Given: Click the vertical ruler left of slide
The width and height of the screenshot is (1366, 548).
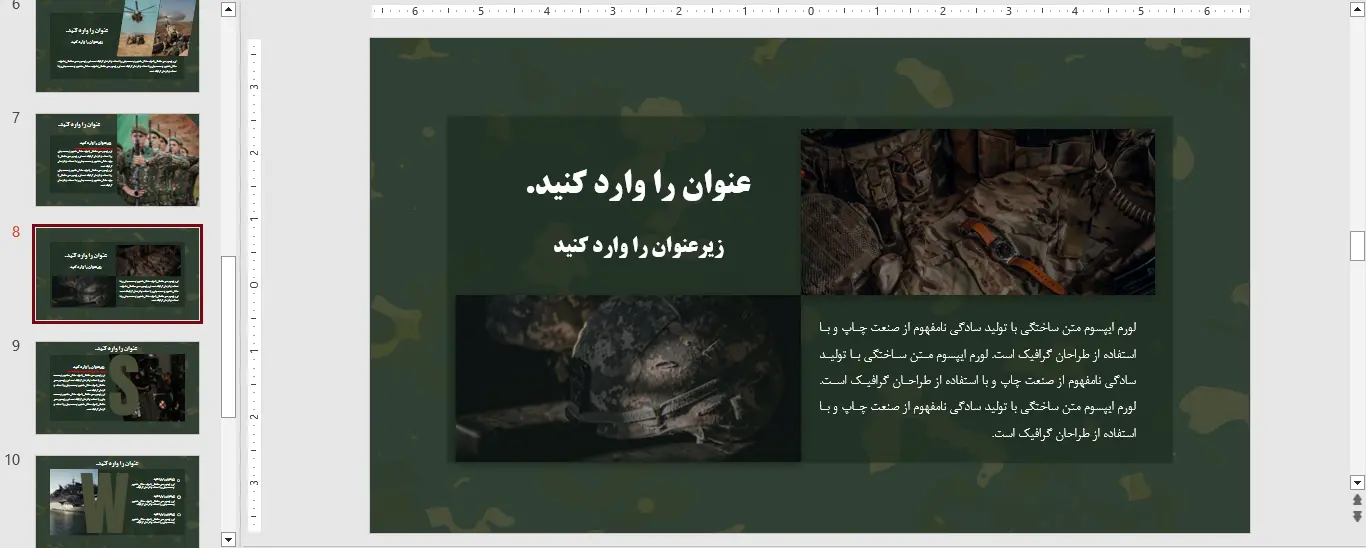Looking at the screenshot, I should tap(254, 285).
